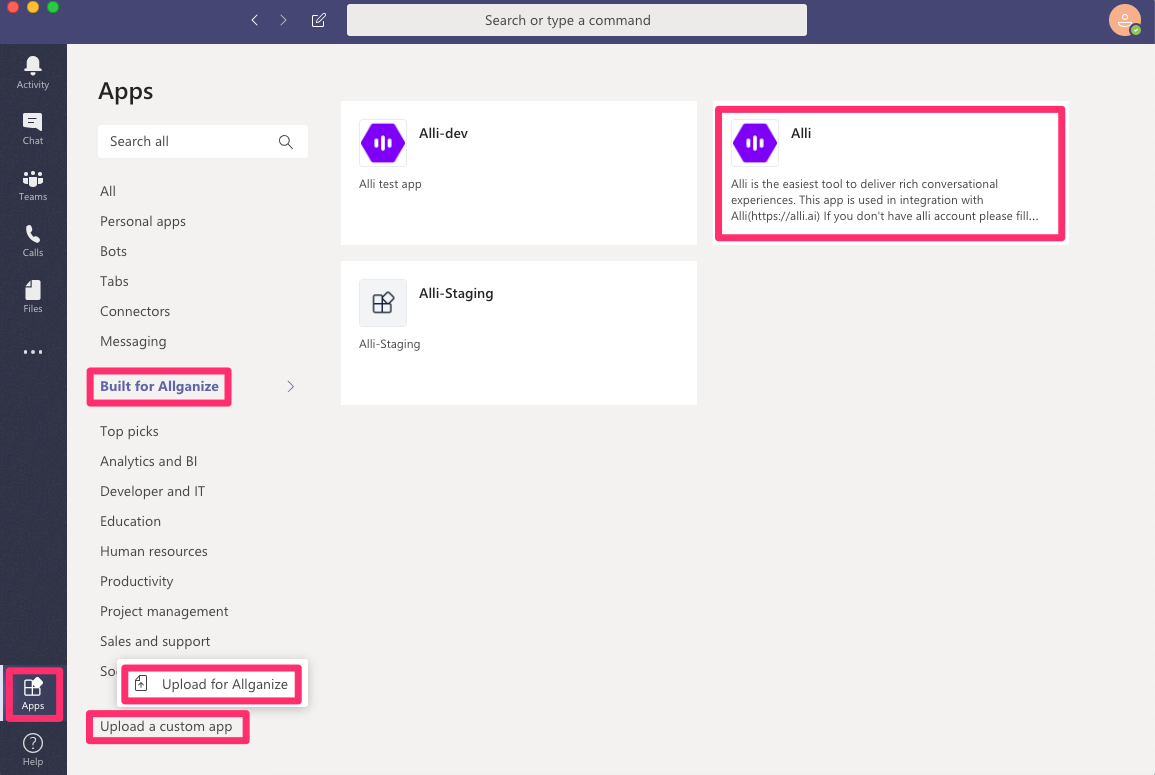Click the Alli-Staging app icon

point(383,303)
